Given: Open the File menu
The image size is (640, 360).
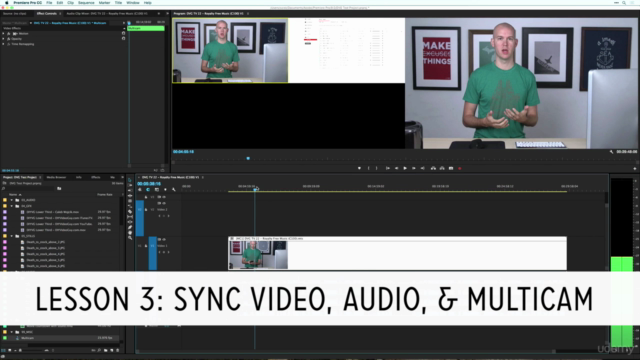Looking at the screenshot, I should [x=49, y=3].
